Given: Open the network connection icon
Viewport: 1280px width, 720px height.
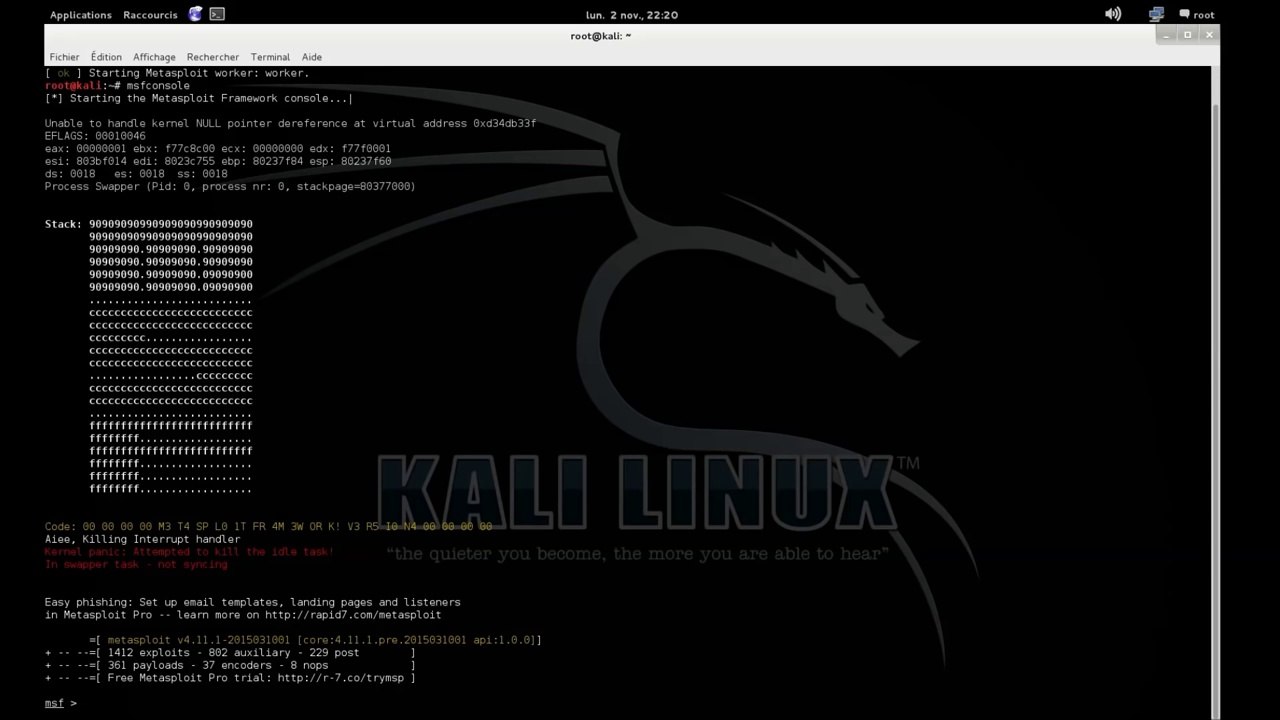Looking at the screenshot, I should (x=1157, y=14).
